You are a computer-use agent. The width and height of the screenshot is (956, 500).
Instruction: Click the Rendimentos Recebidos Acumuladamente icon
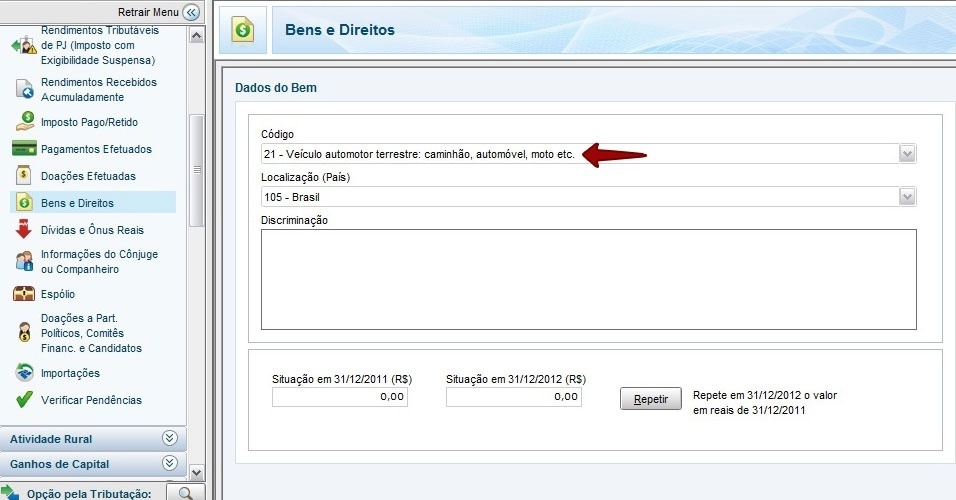[24, 90]
